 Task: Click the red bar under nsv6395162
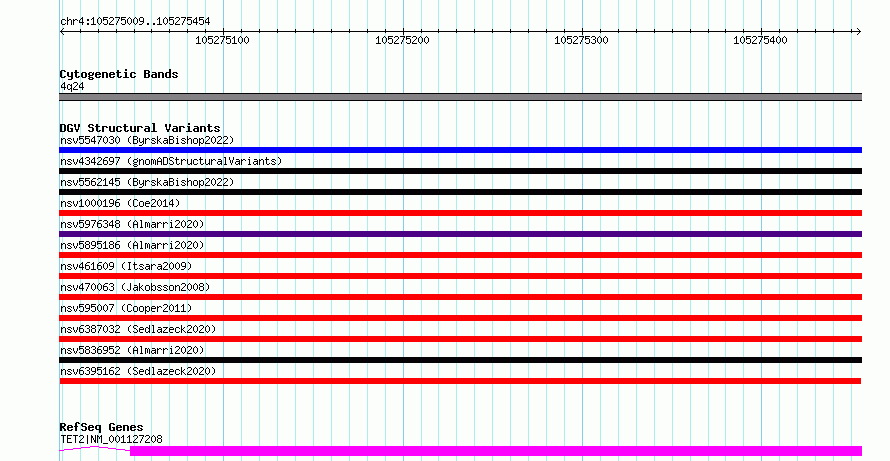pos(460,381)
